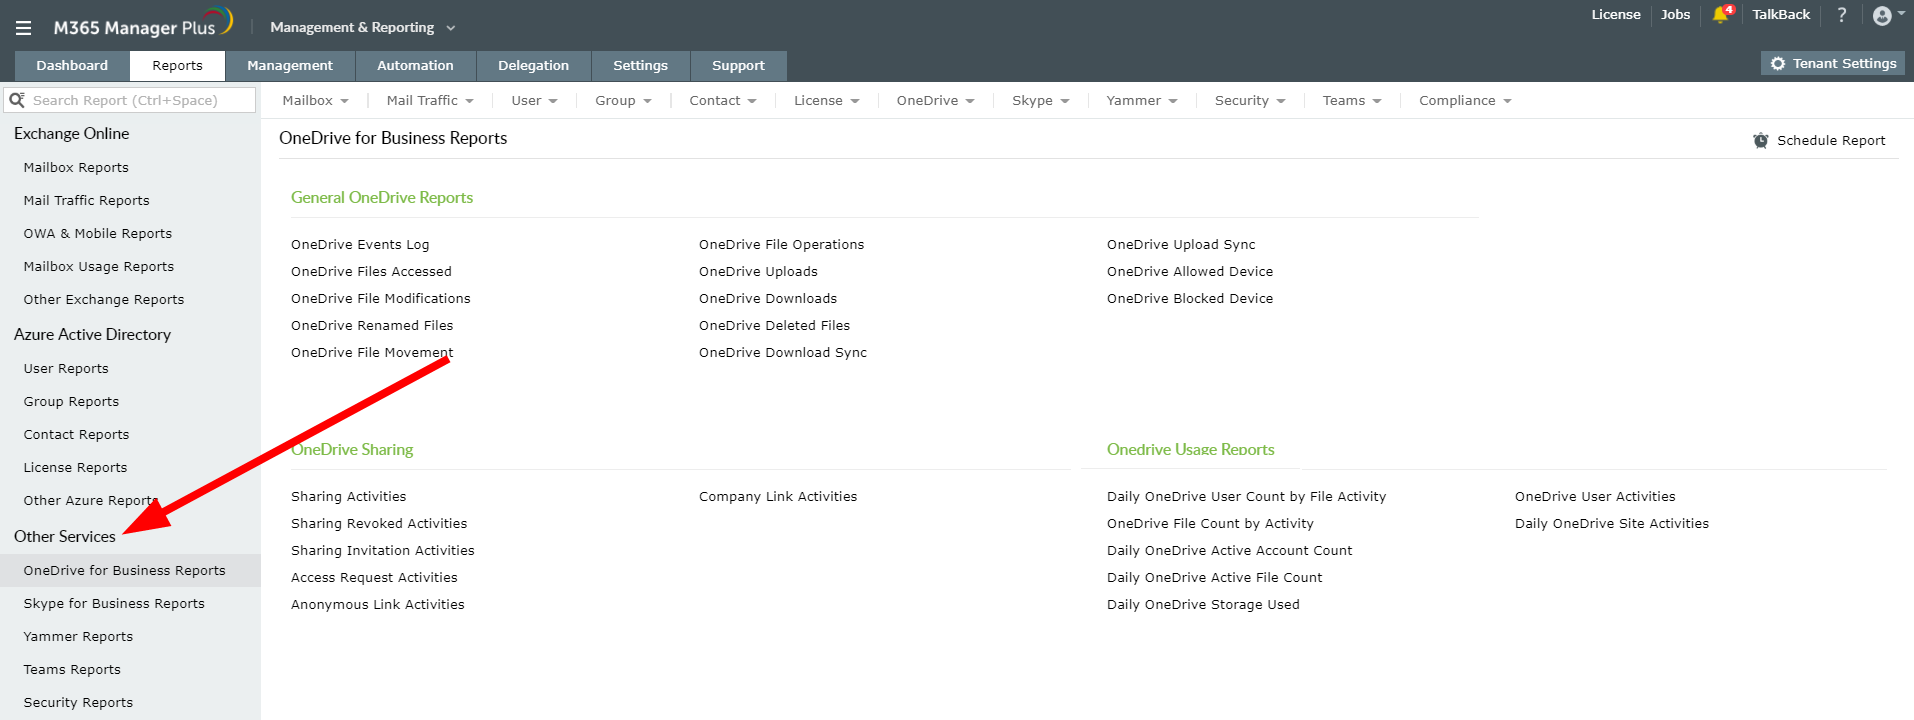This screenshot has height=720, width=1914.
Task: Open OneDrive Renamed Files report
Action: (x=372, y=326)
